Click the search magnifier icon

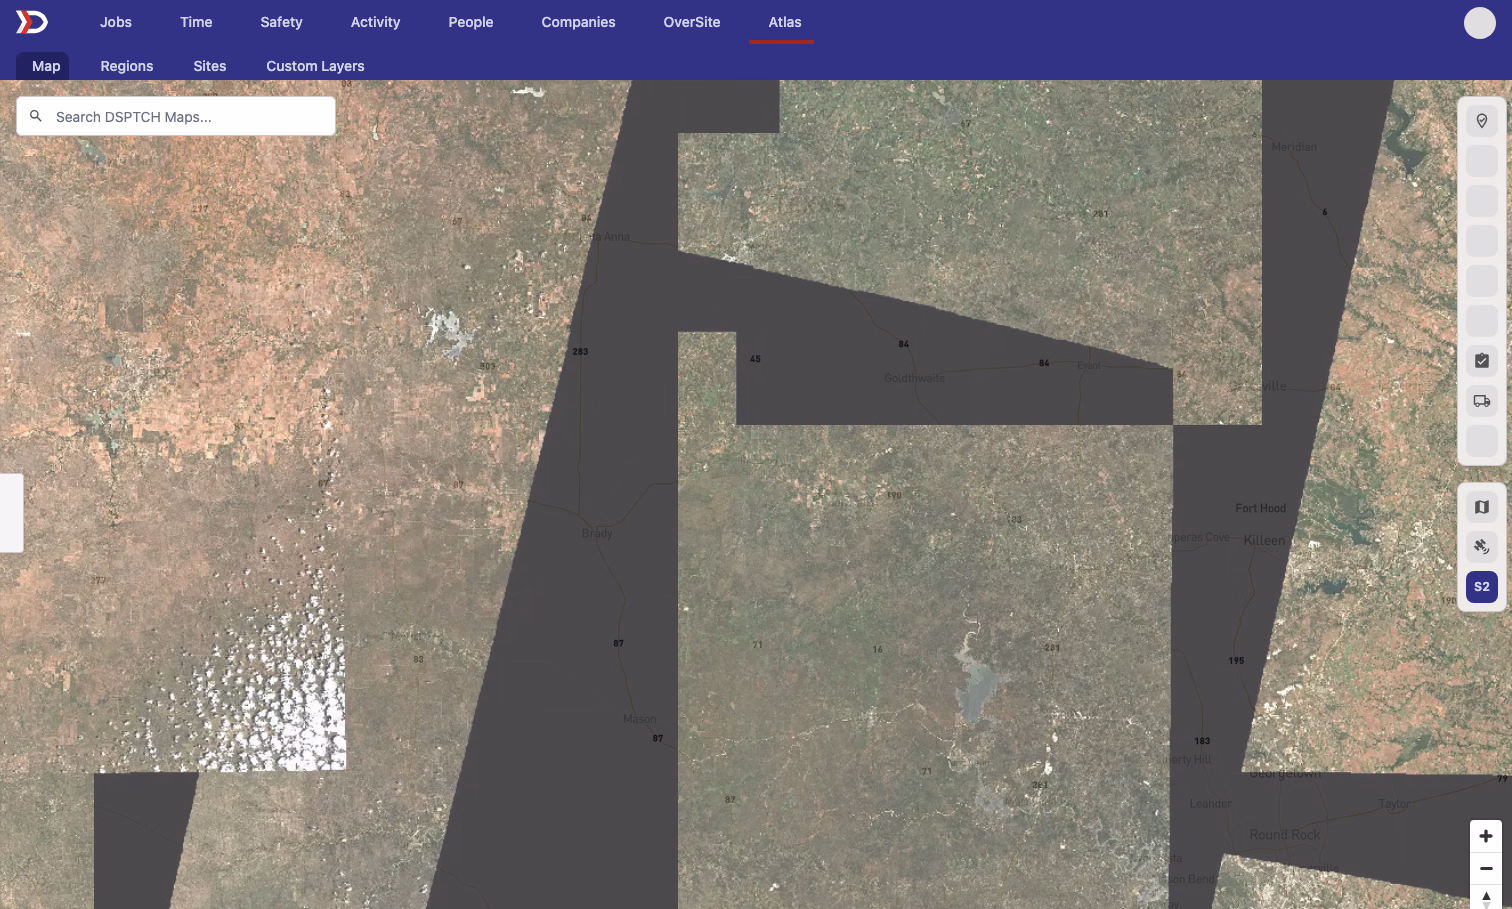pyautogui.click(x=36, y=116)
